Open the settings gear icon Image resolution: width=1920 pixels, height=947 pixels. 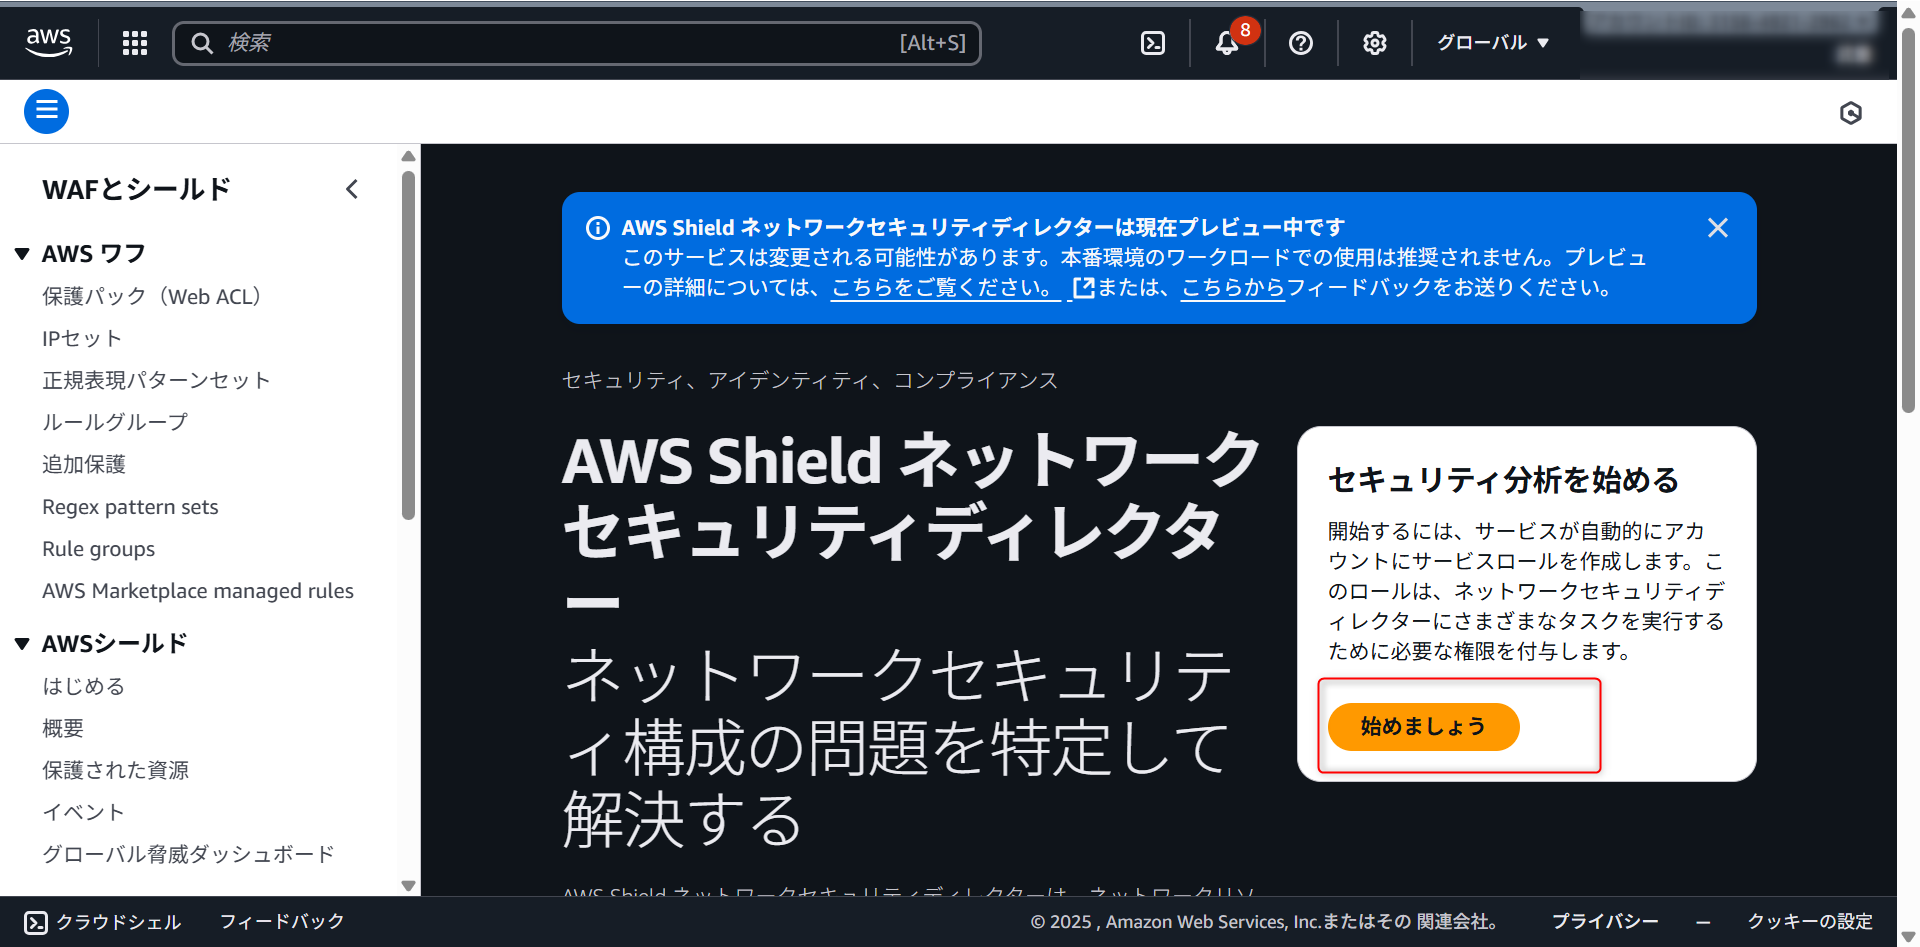pos(1375,43)
